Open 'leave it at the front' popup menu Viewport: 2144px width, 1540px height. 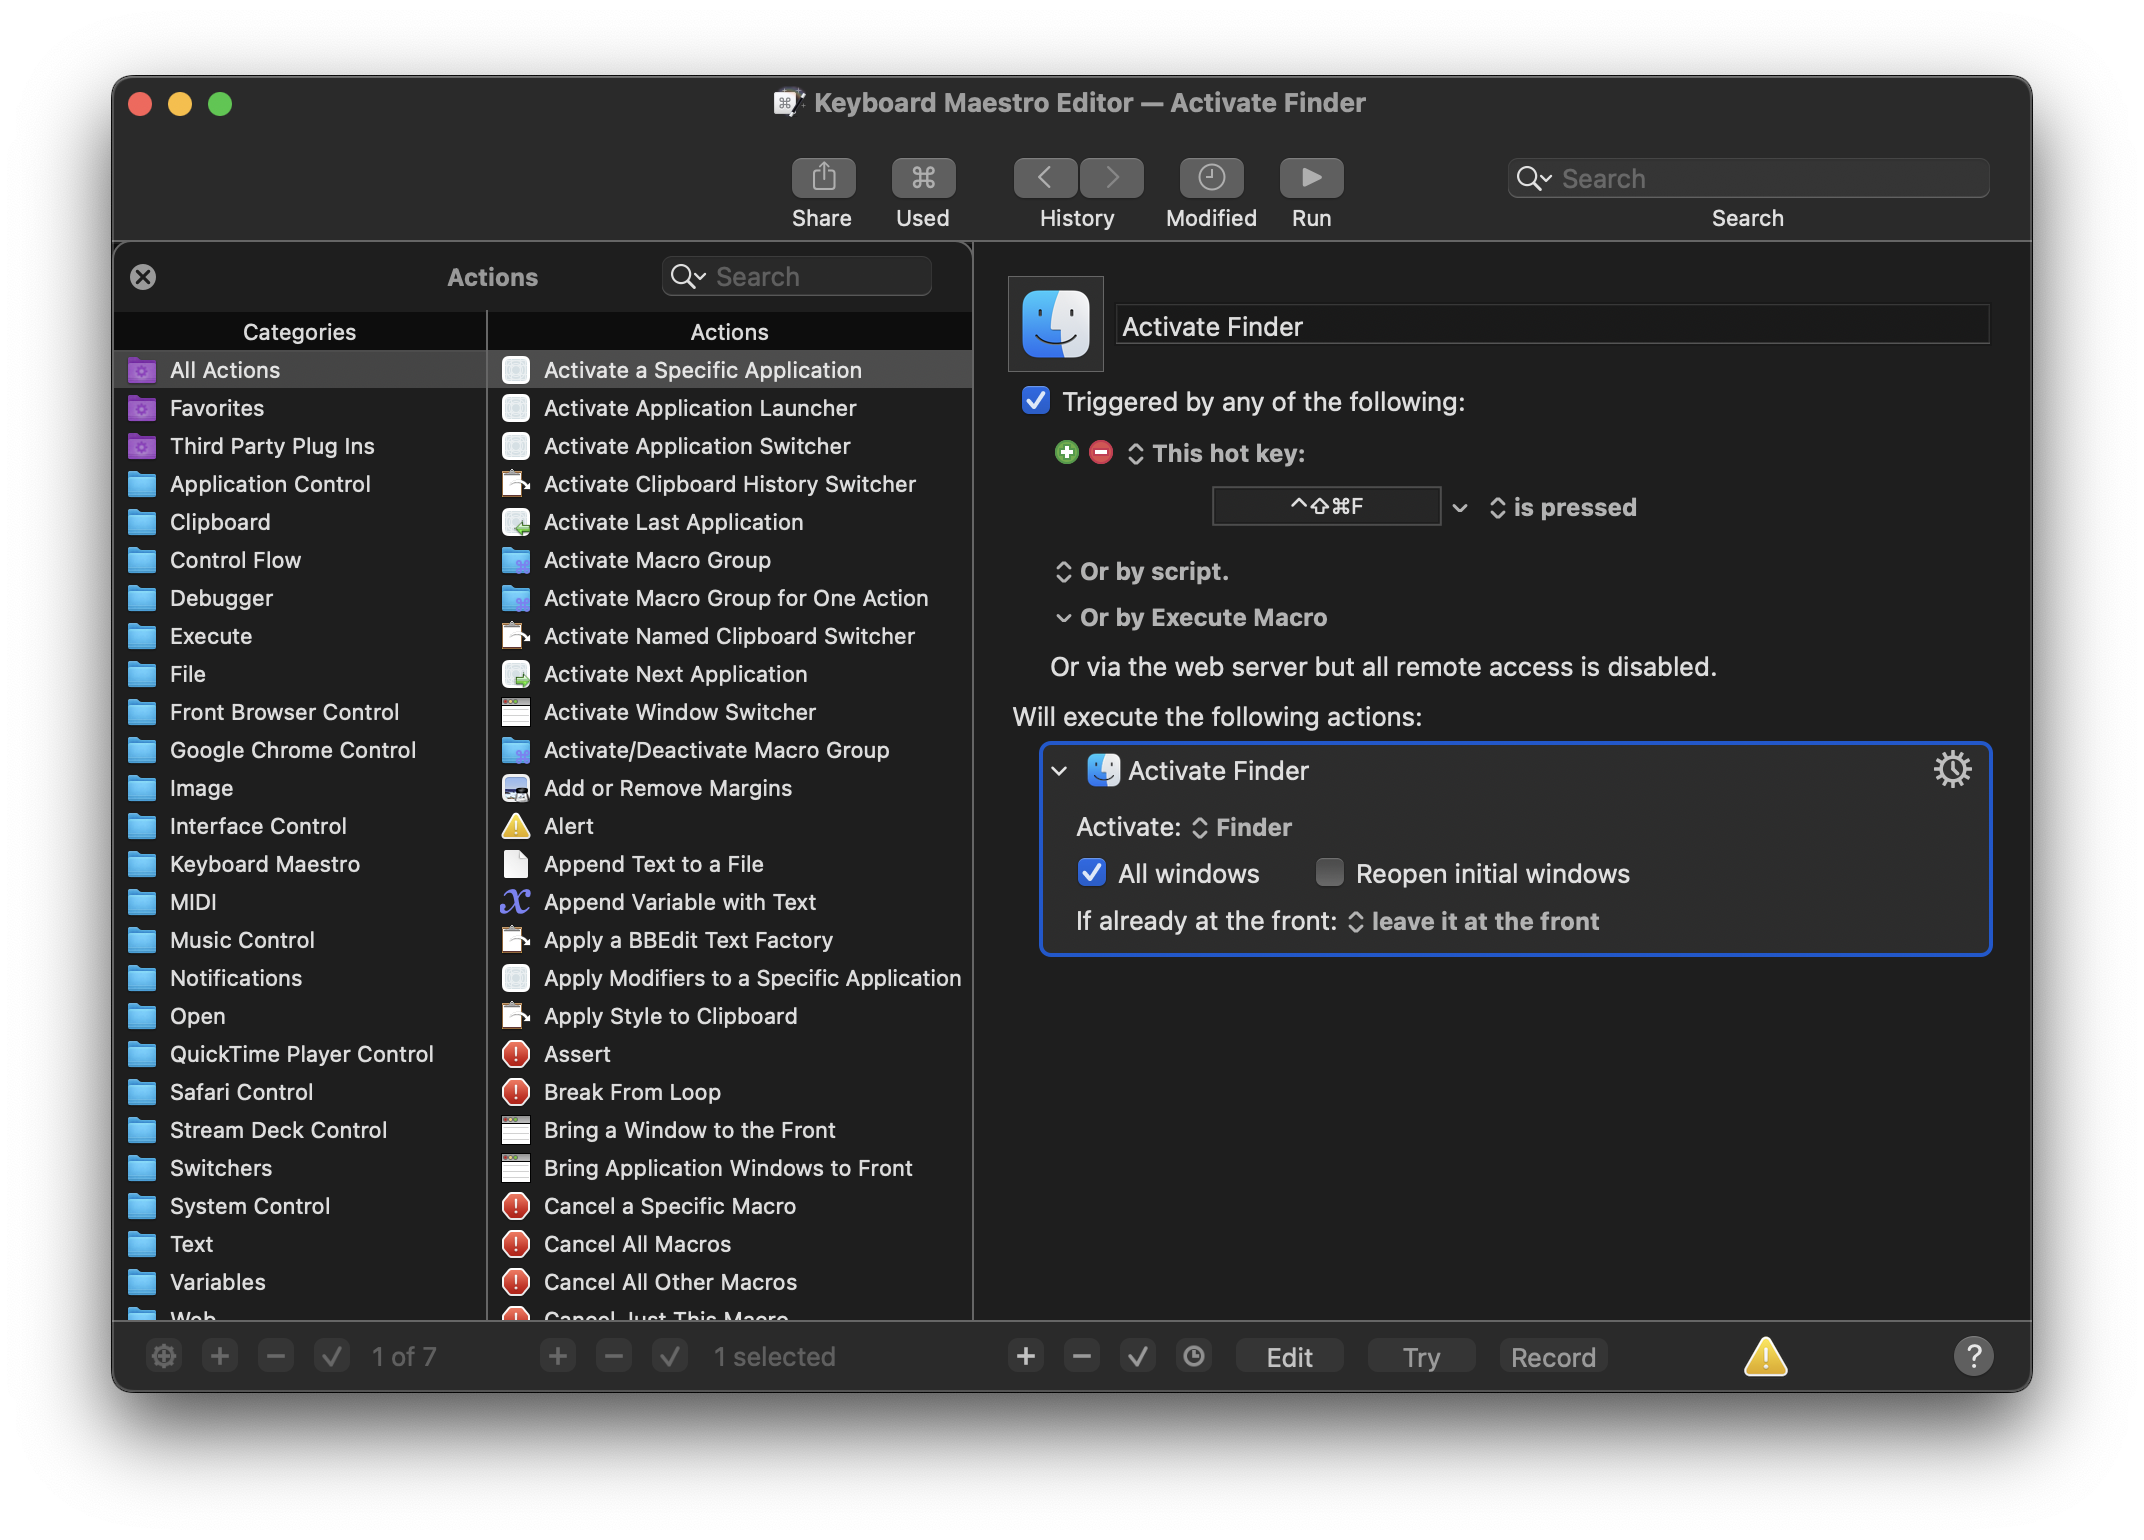[x=1474, y=922]
